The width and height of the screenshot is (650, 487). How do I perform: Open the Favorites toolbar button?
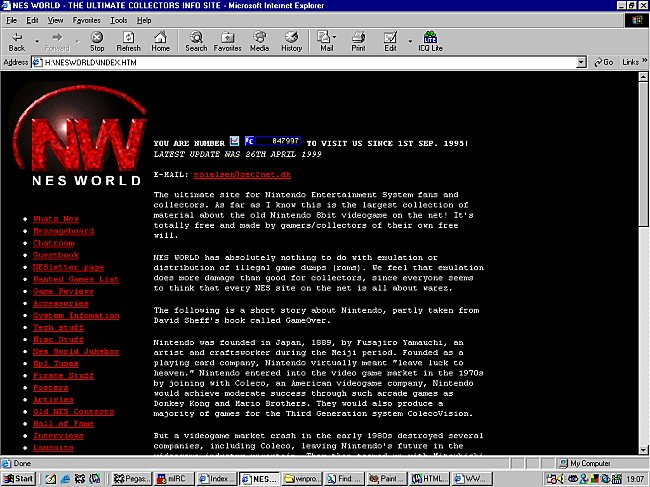tap(227, 40)
